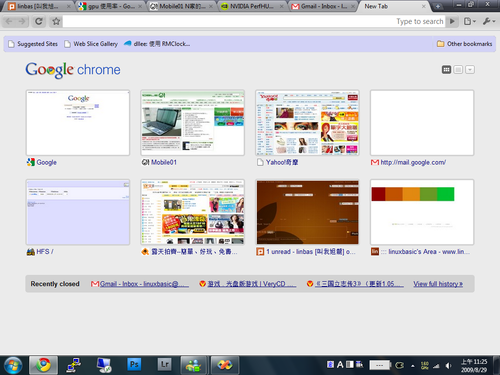Expand the new tab page options arrow
This screenshot has height=375, width=500.
coord(470,70)
